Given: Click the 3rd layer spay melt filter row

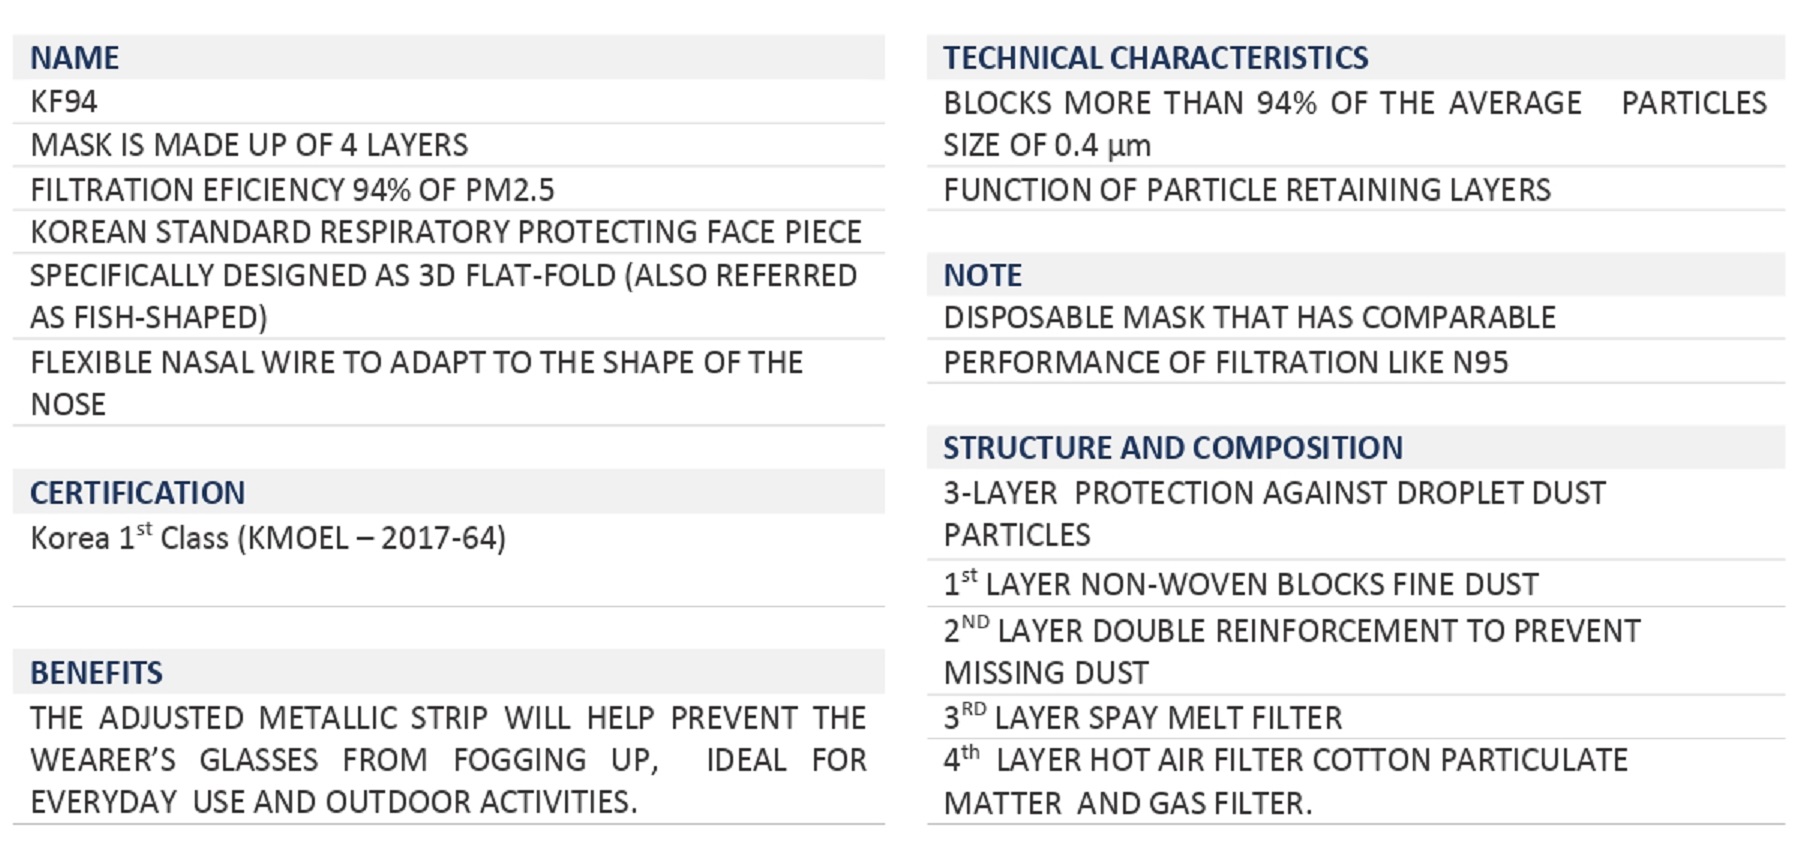Looking at the screenshot, I should 1142,718.
